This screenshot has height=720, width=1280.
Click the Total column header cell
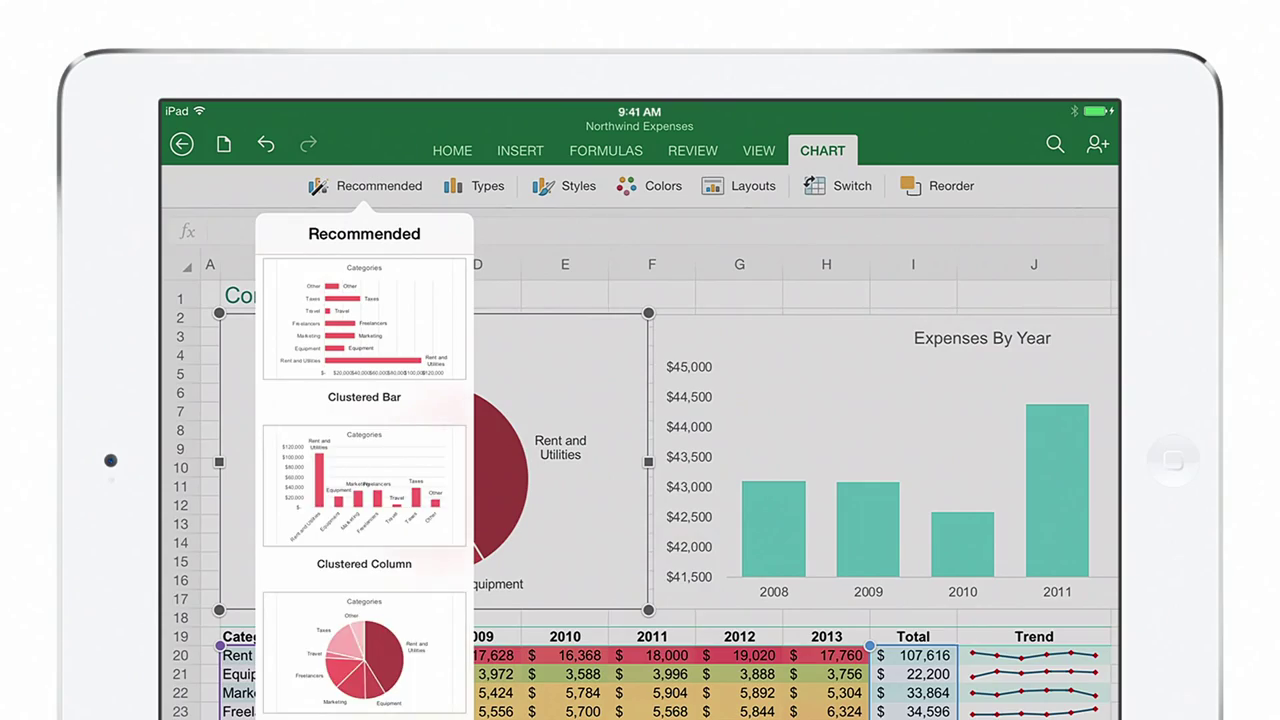pos(913,636)
